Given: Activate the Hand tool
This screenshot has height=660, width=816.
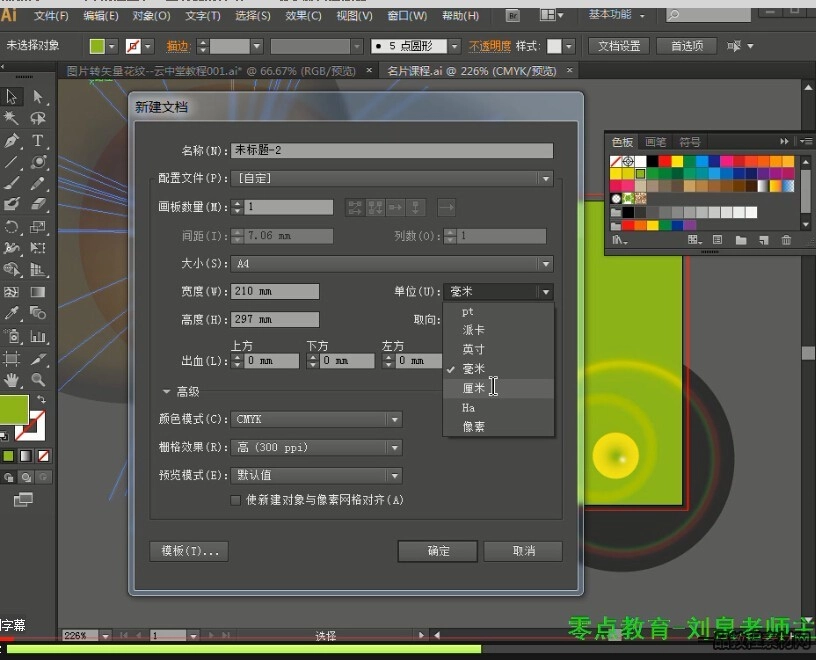Looking at the screenshot, I should coord(12,380).
